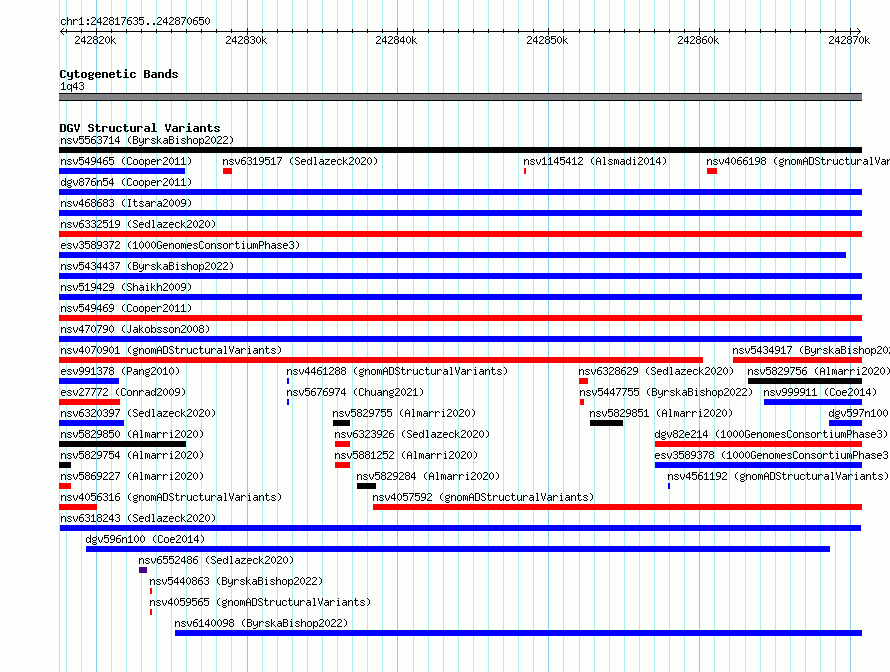Open the nsv5881252 (Almarri2020) label
Viewport: 890px width, 672px height.
406,455
